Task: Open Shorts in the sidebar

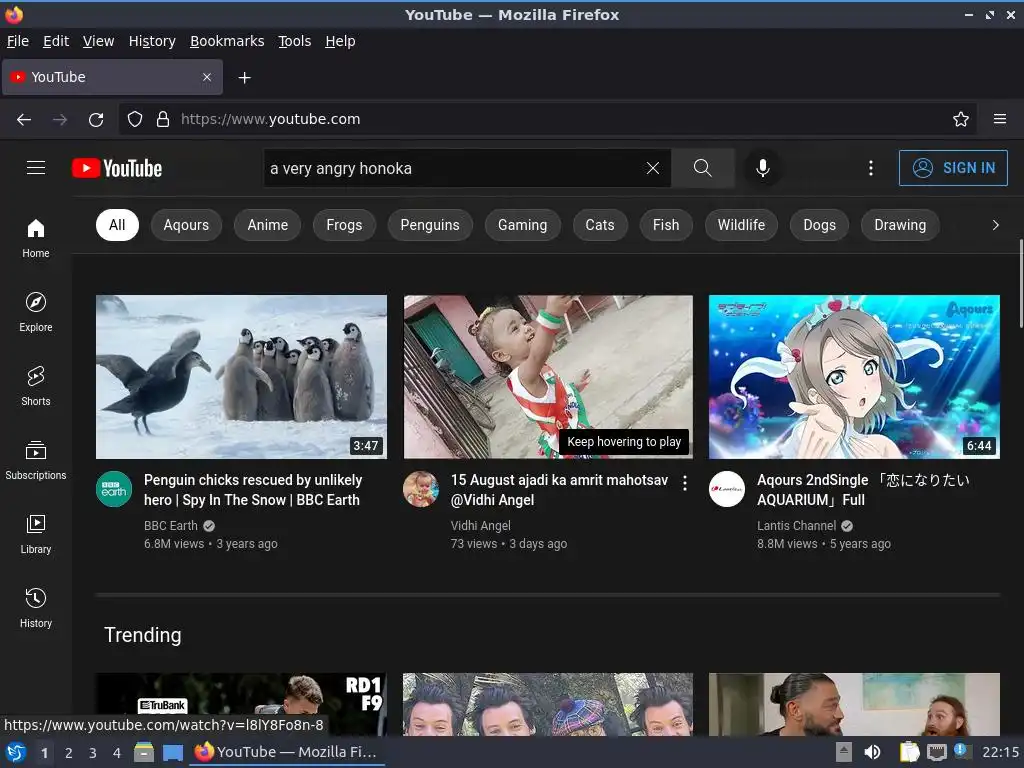Action: pos(36,387)
